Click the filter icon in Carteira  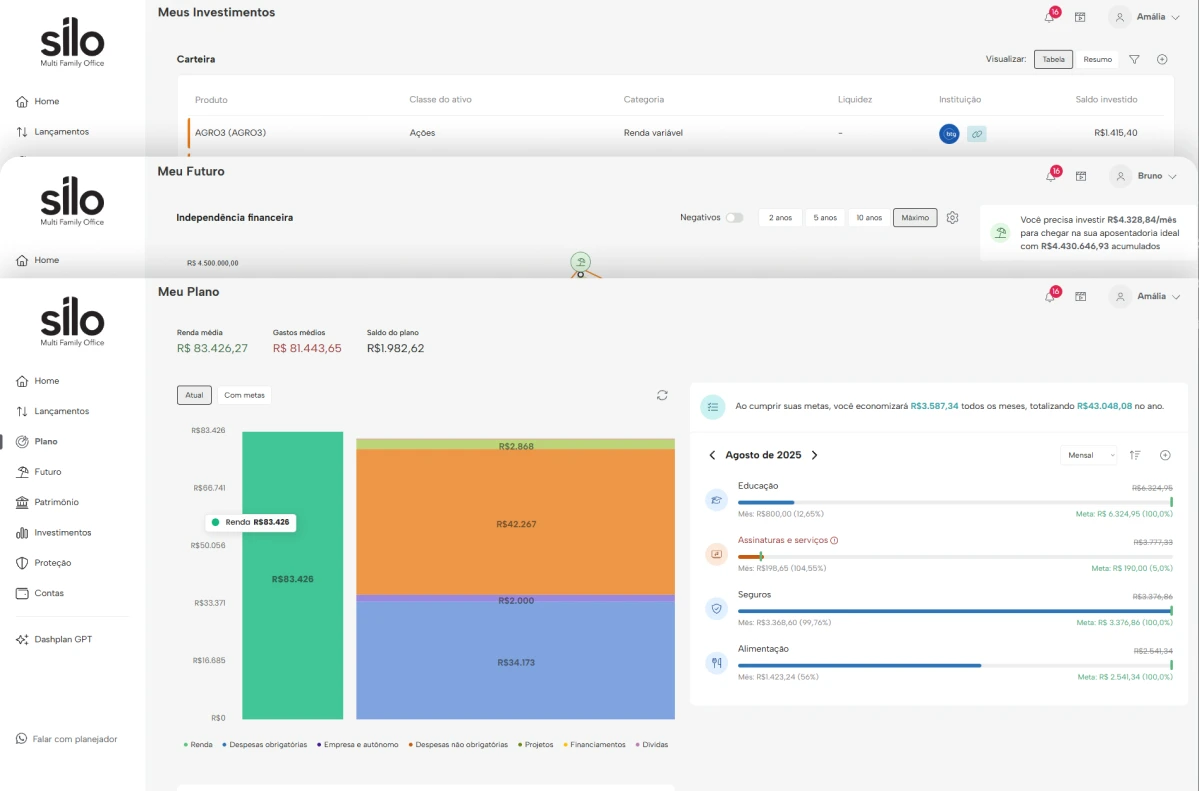1134,59
